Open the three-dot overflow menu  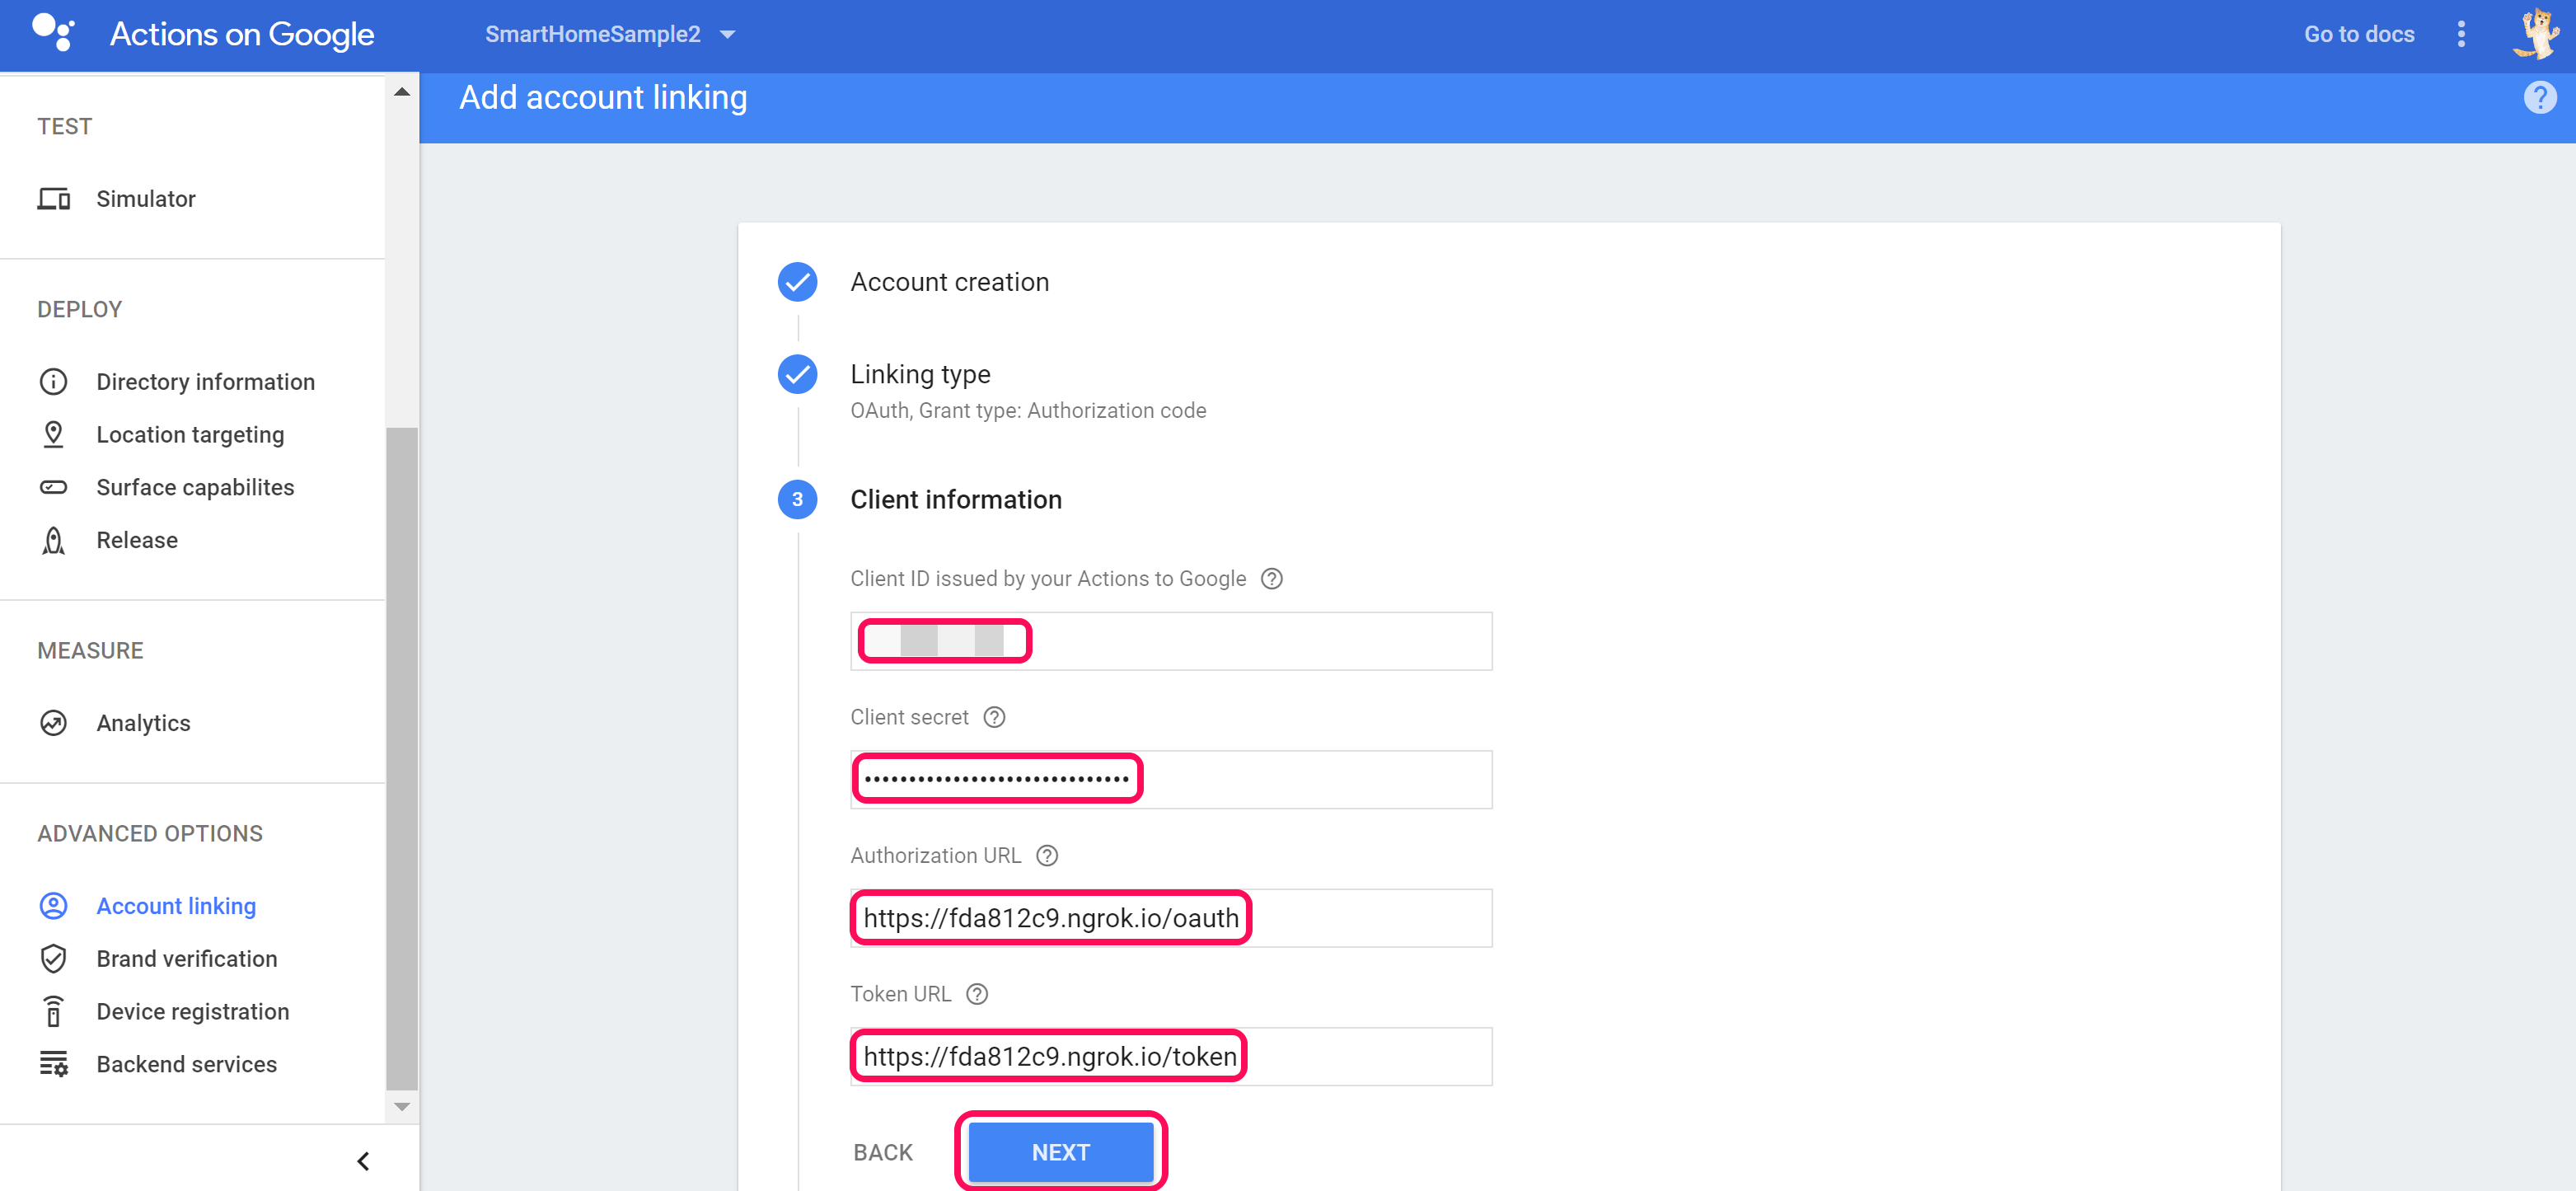(x=2461, y=35)
